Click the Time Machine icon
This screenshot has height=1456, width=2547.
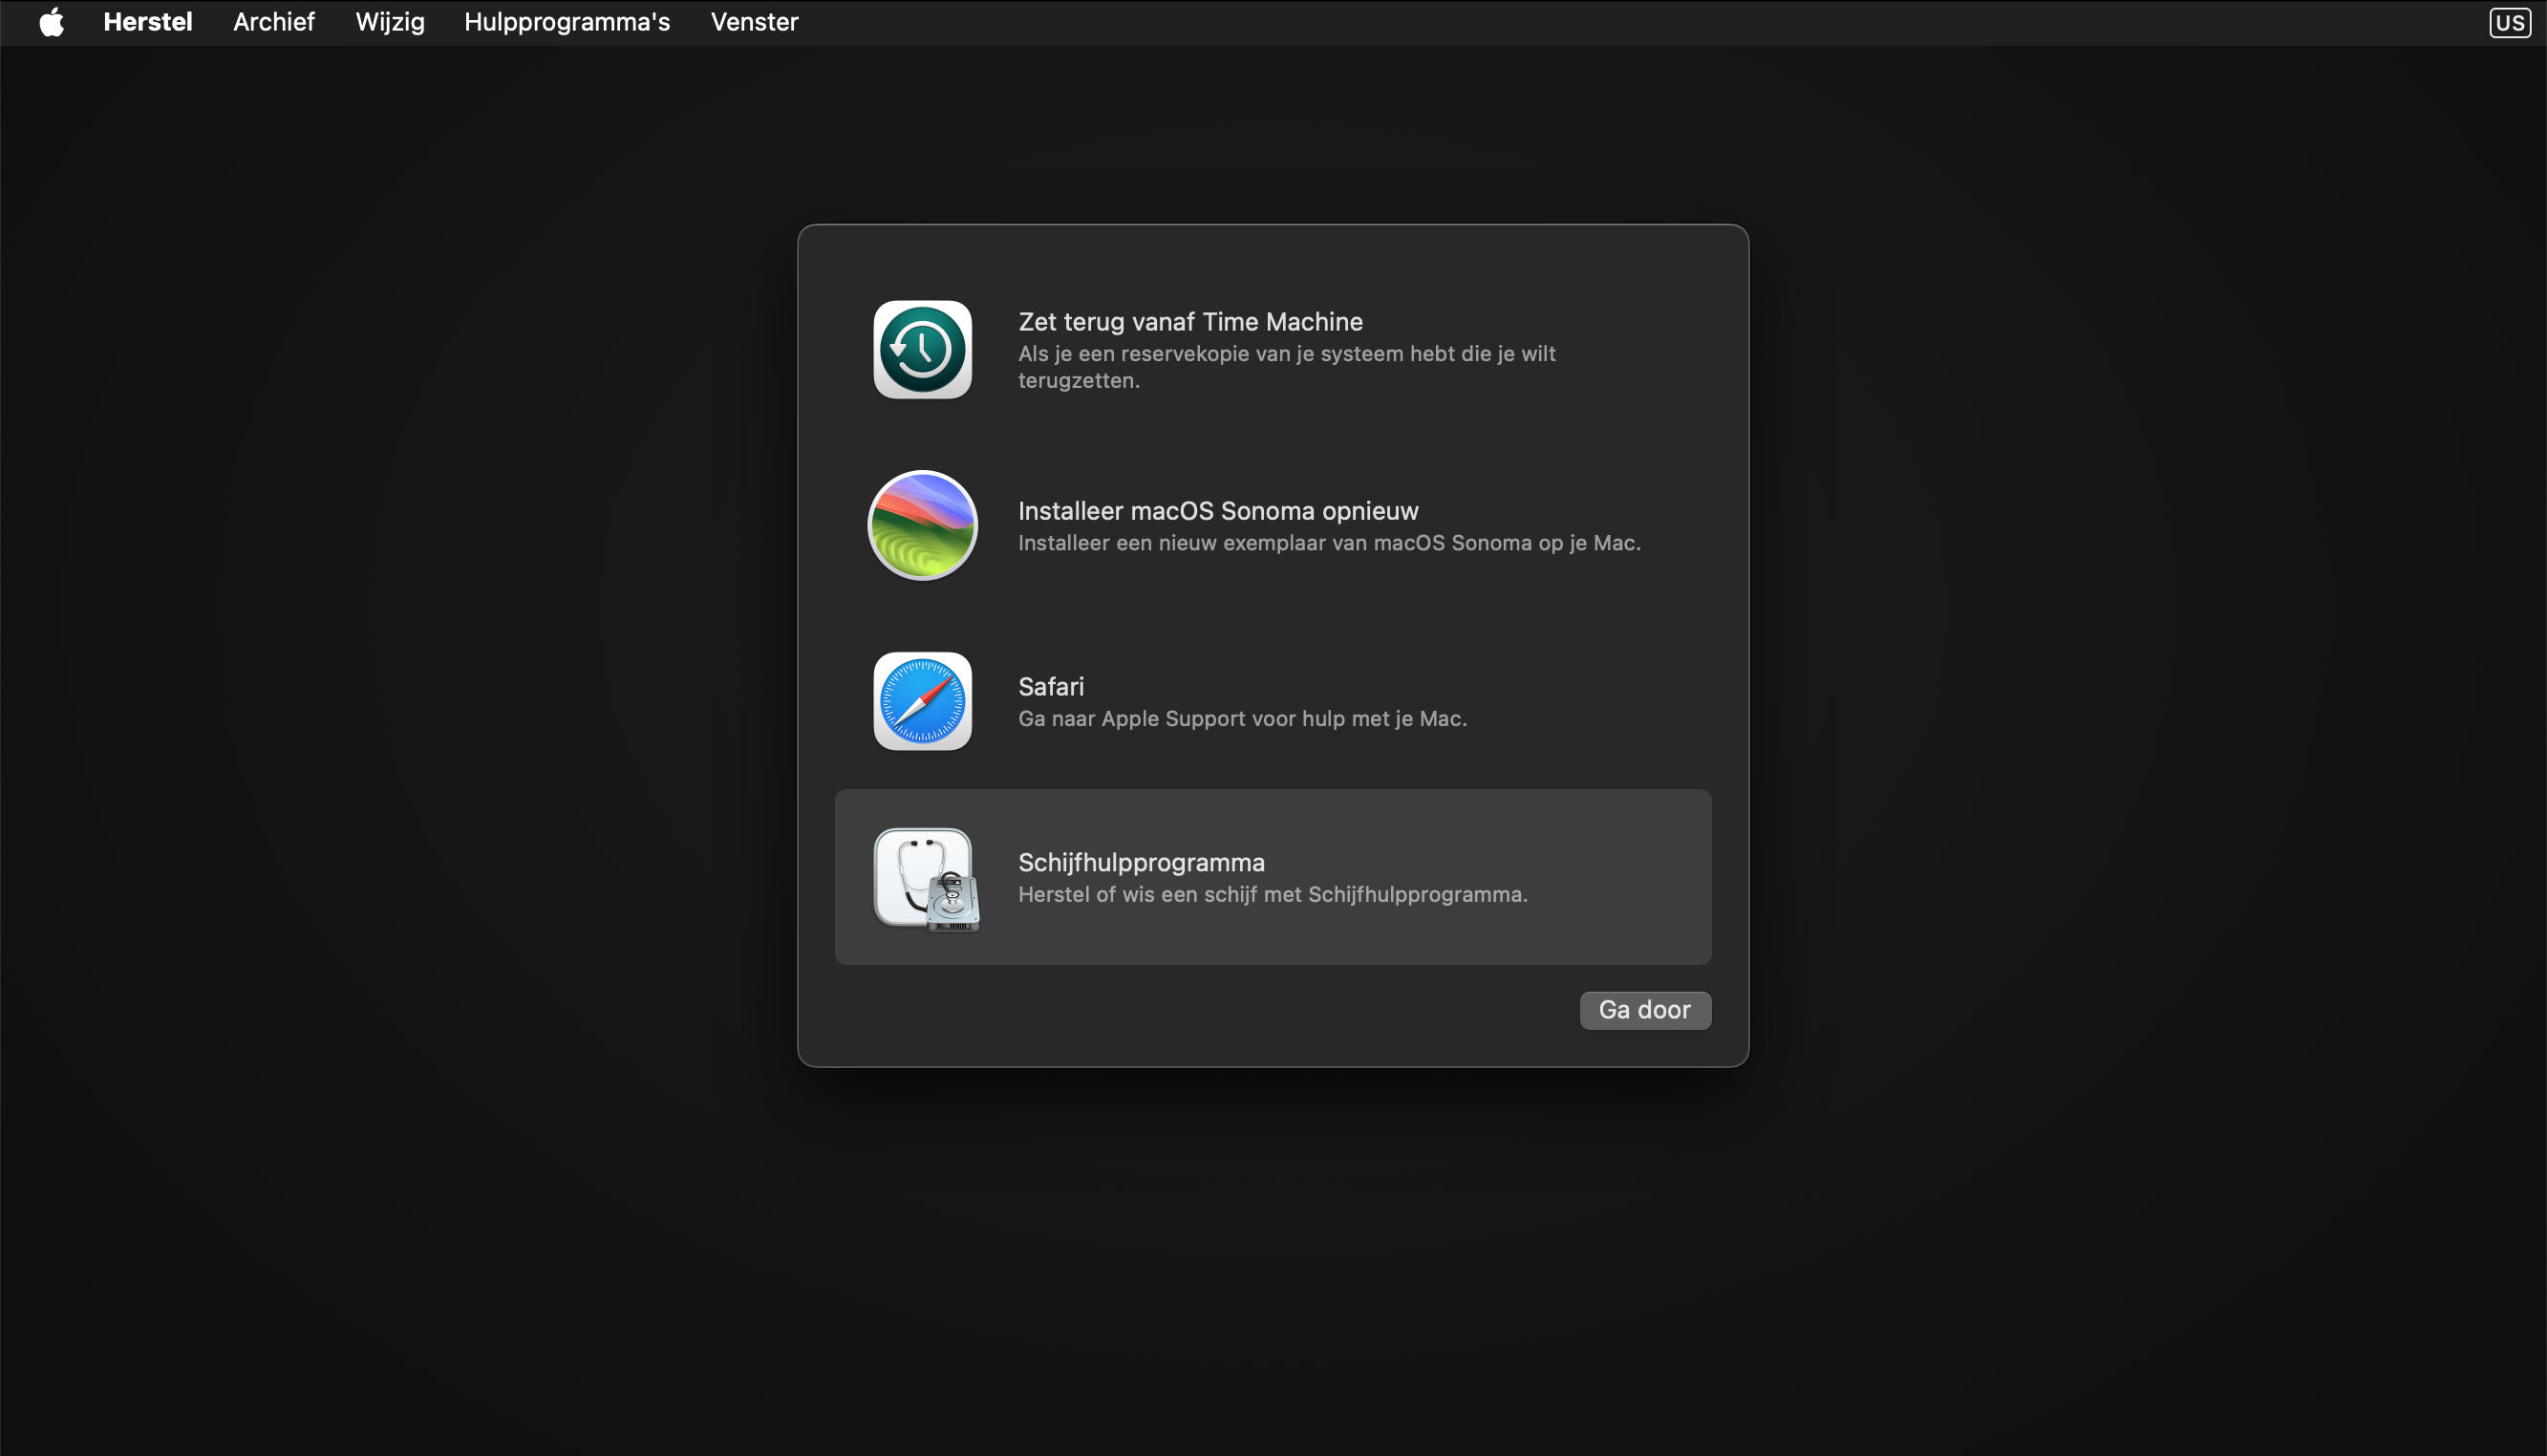point(922,350)
